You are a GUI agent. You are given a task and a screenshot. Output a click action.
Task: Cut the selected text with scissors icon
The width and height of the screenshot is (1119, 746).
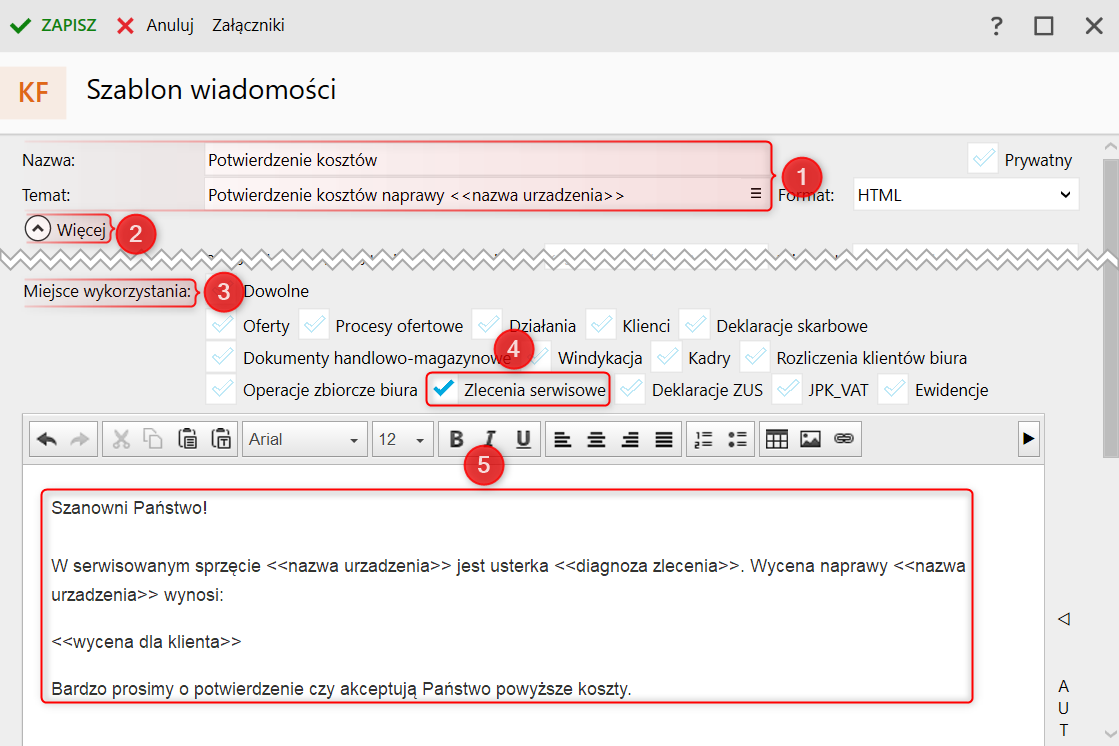121,439
